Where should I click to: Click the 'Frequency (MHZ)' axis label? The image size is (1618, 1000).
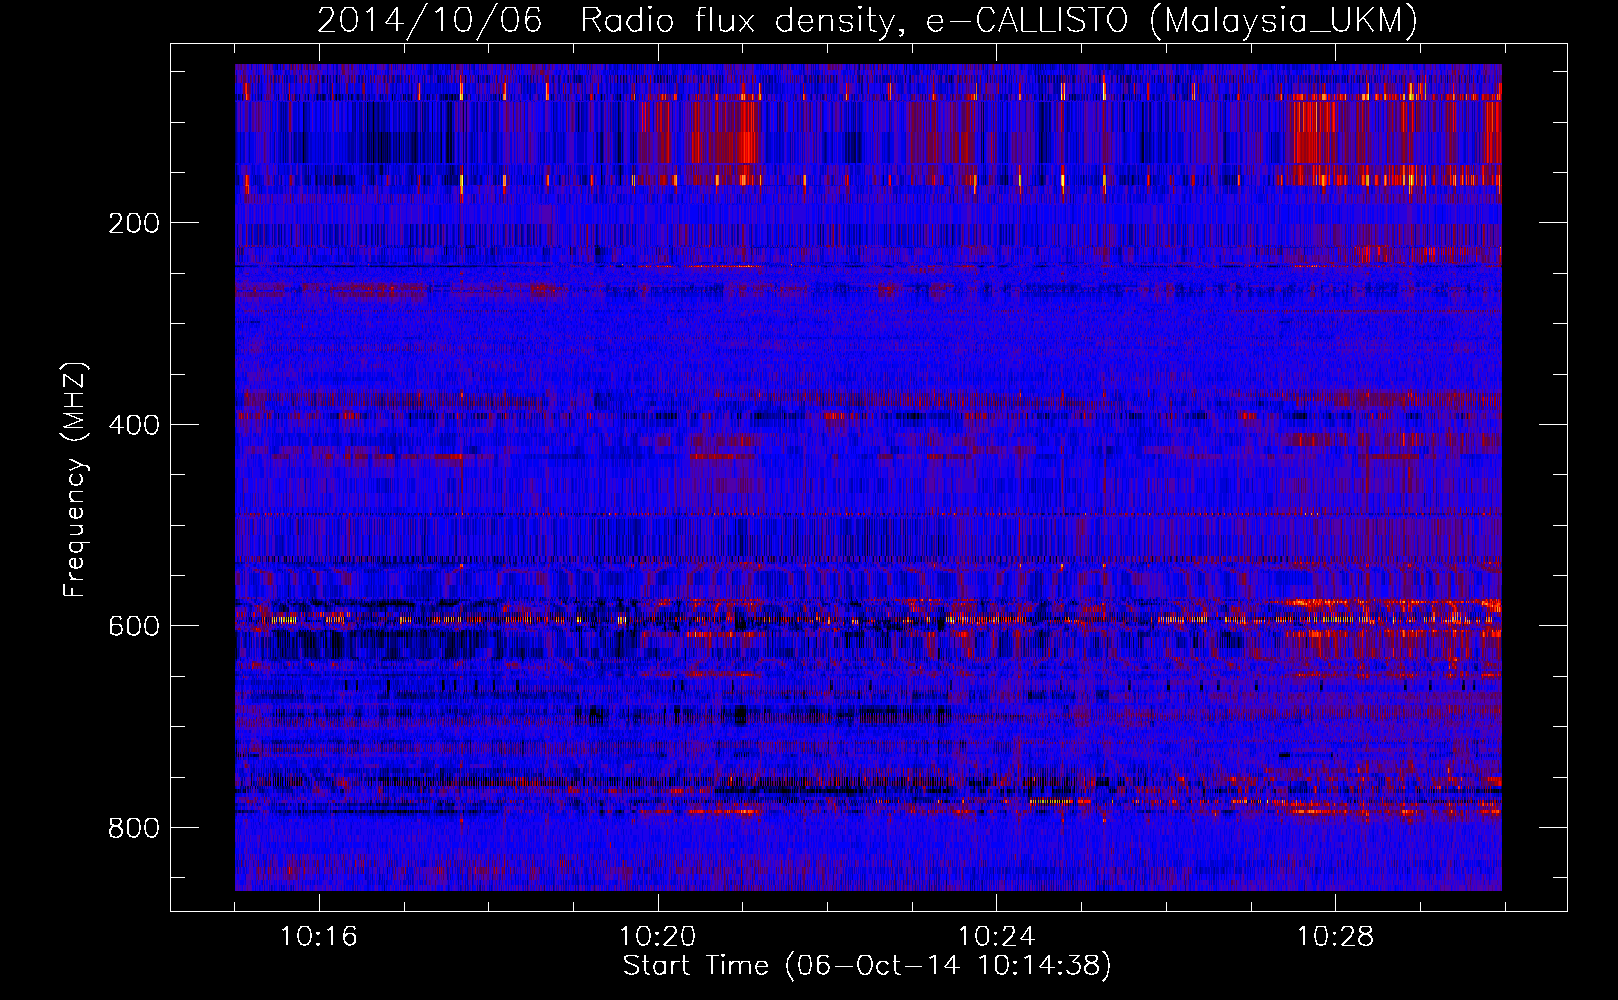75,480
